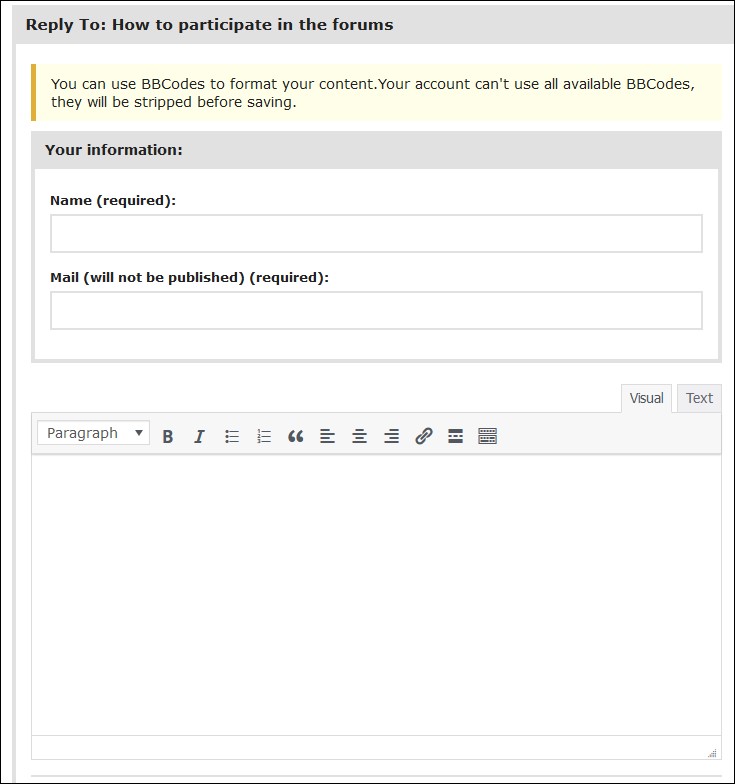This screenshot has height=784, width=735.
Task: Open the insert/edit link tool
Action: (x=423, y=436)
